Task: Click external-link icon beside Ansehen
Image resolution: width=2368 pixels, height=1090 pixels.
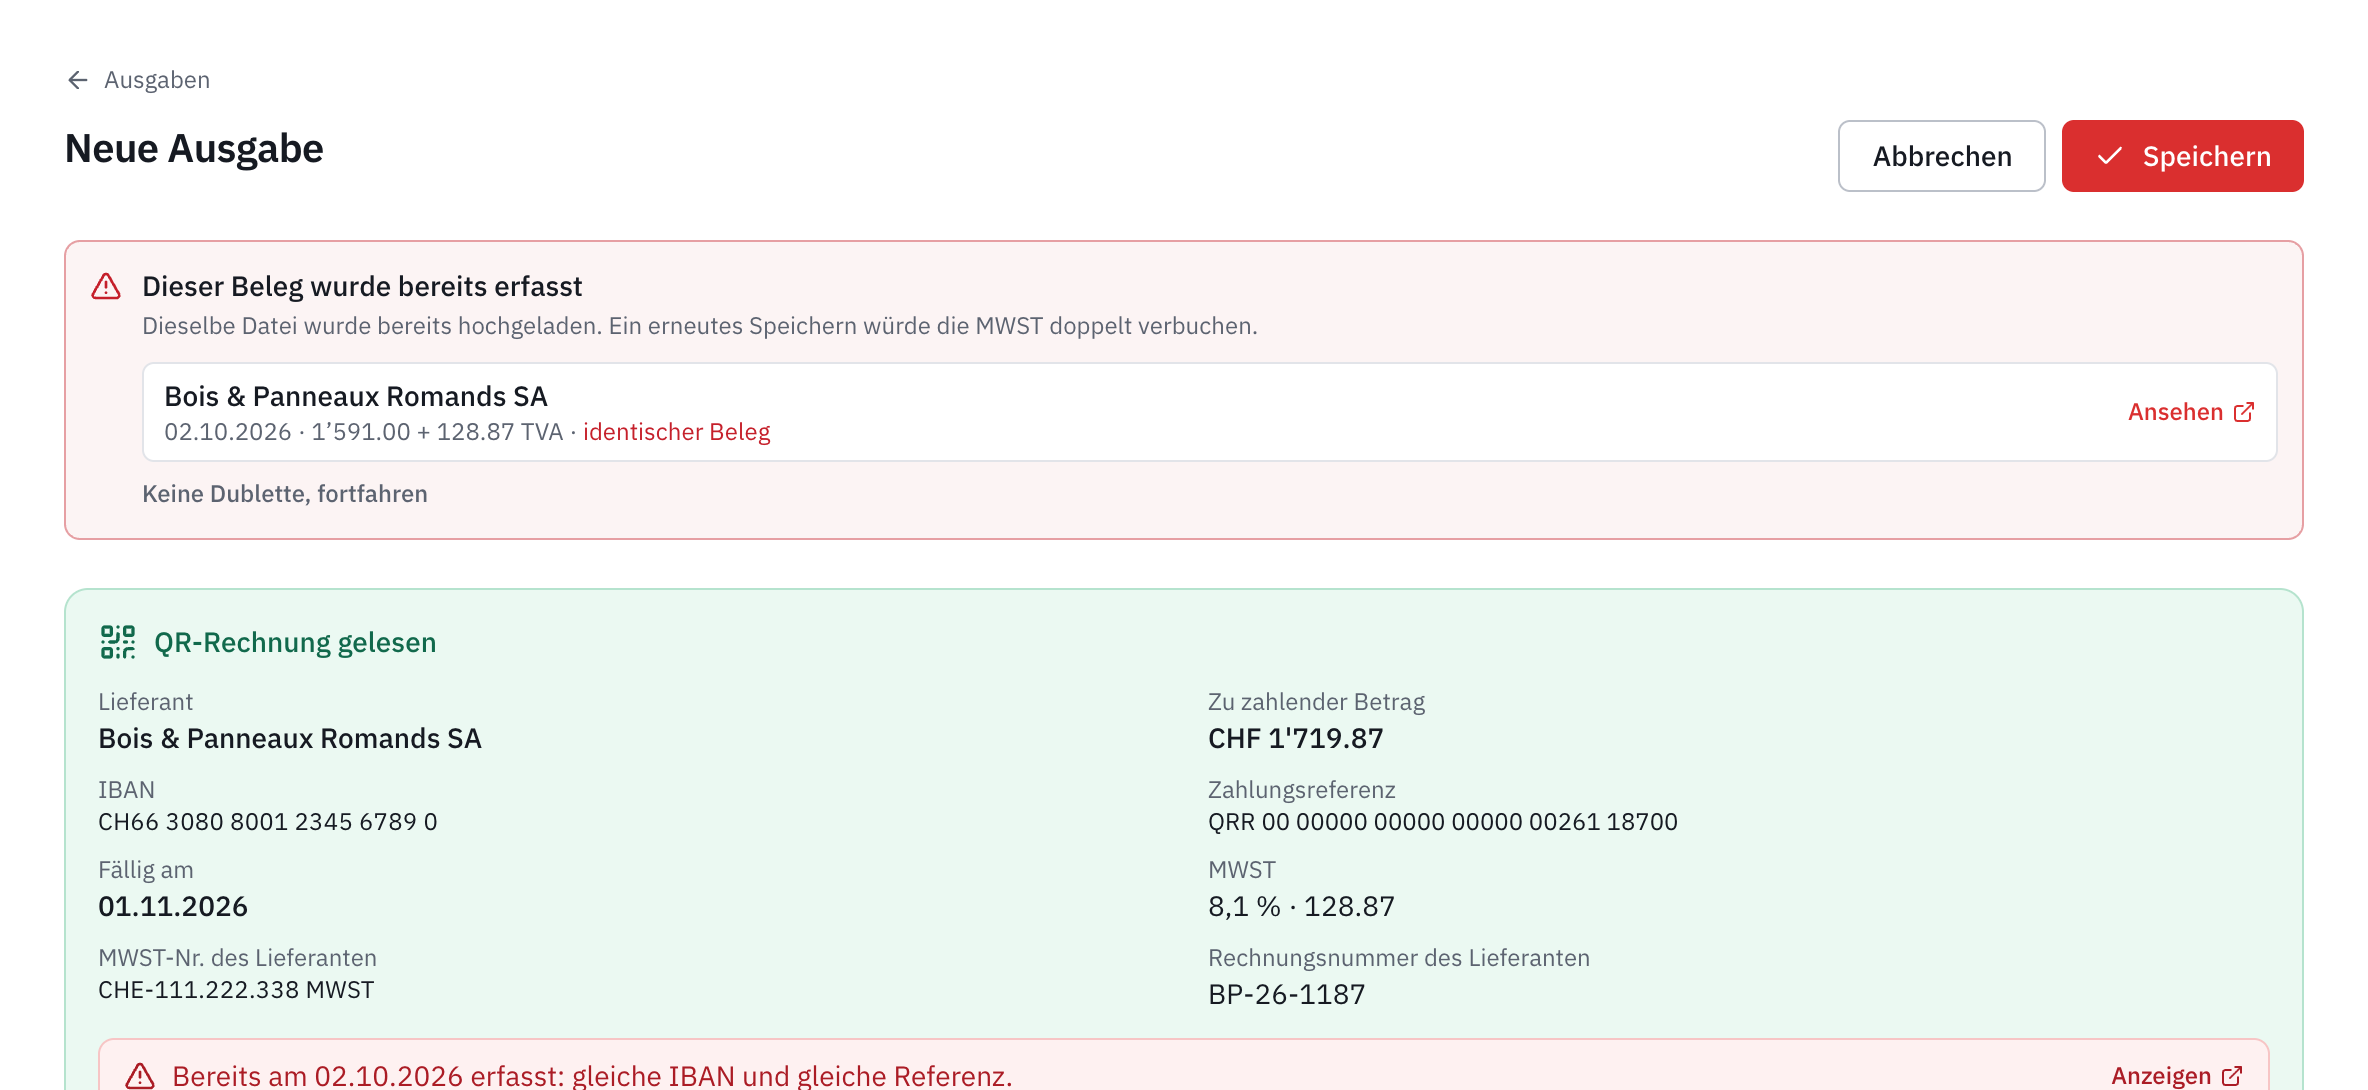Action: click(x=2244, y=412)
